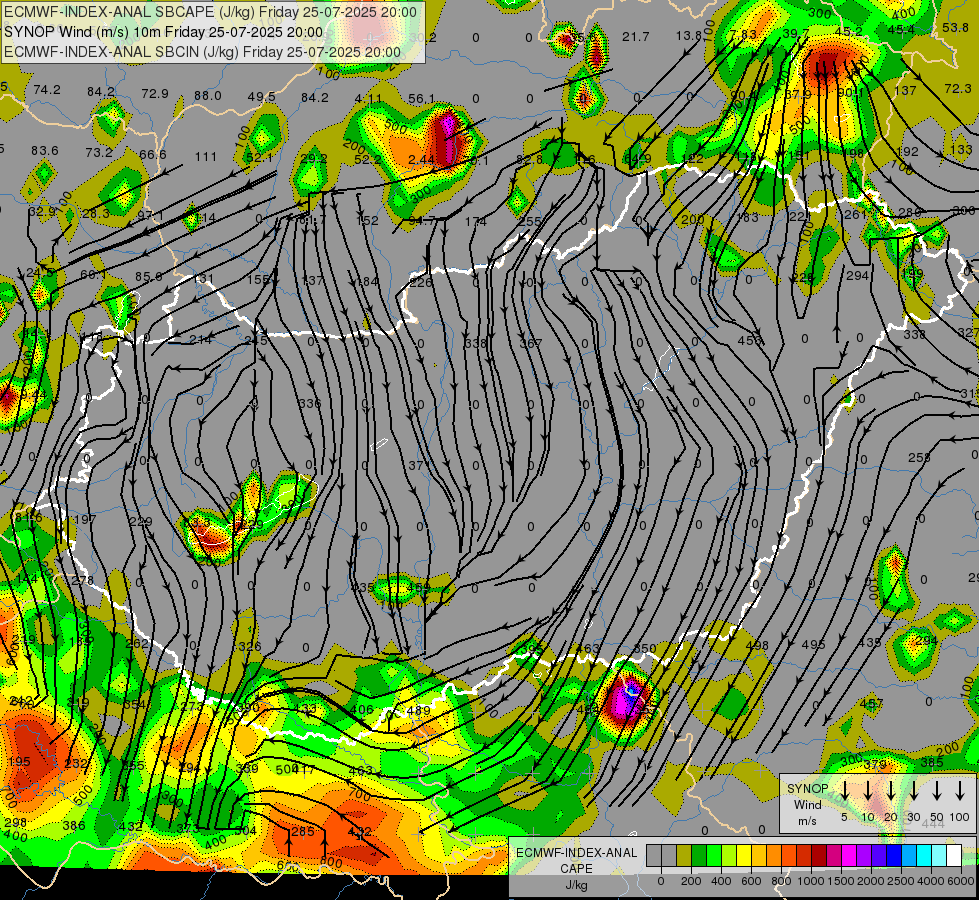Click the map value 74.2
The height and width of the screenshot is (900, 979).
47,89
